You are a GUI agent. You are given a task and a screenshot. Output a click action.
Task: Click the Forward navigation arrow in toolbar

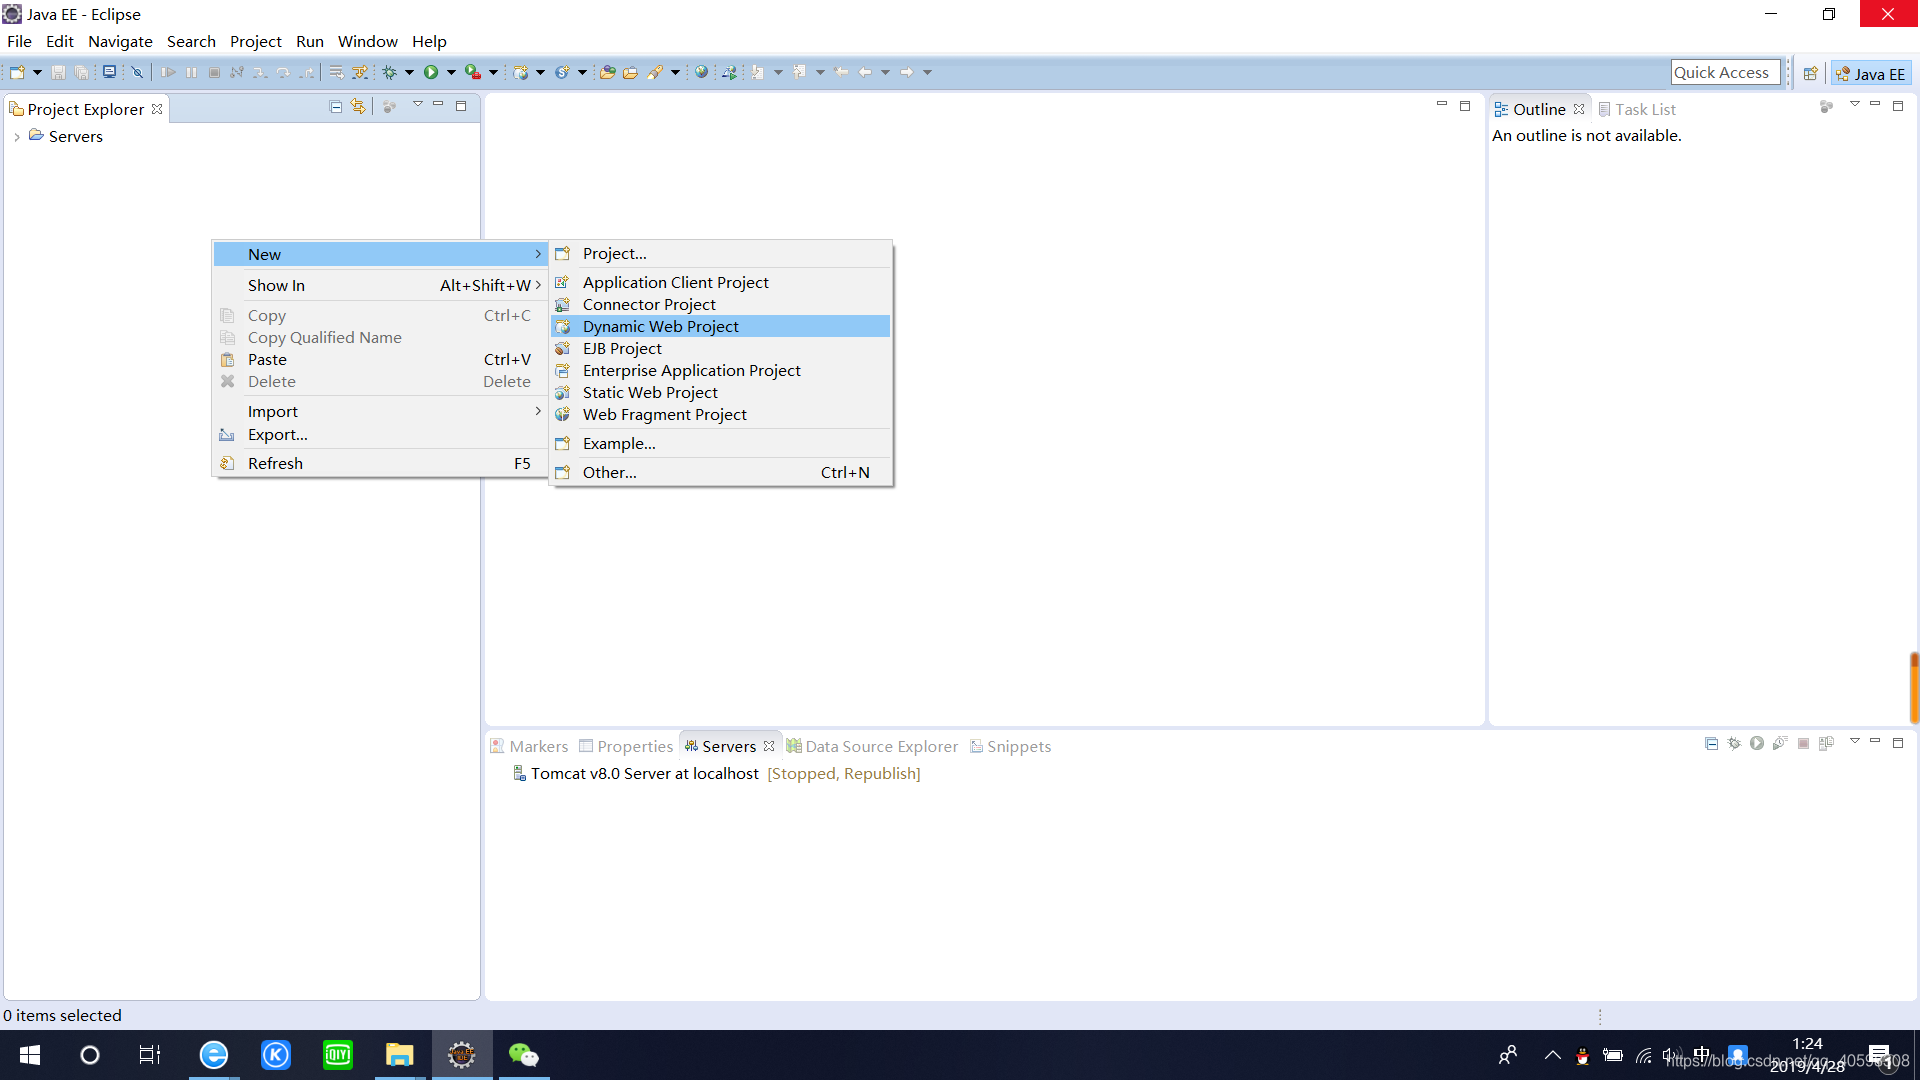[906, 72]
